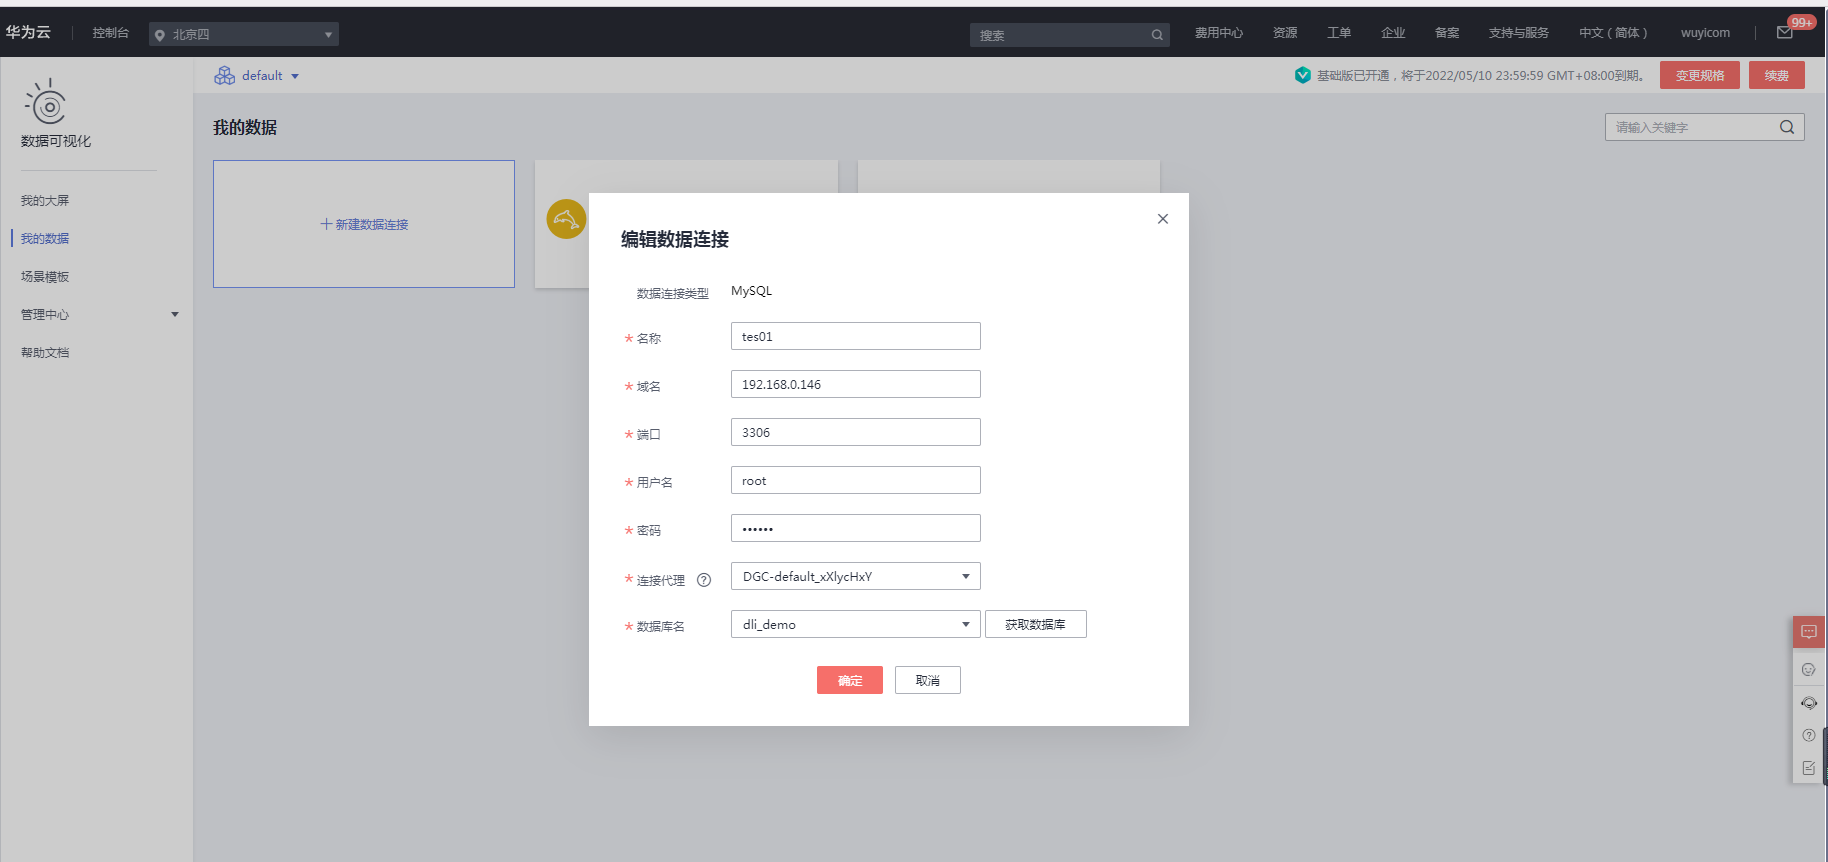Show help for connection proxy field
The image size is (1828, 862).
tap(704, 580)
